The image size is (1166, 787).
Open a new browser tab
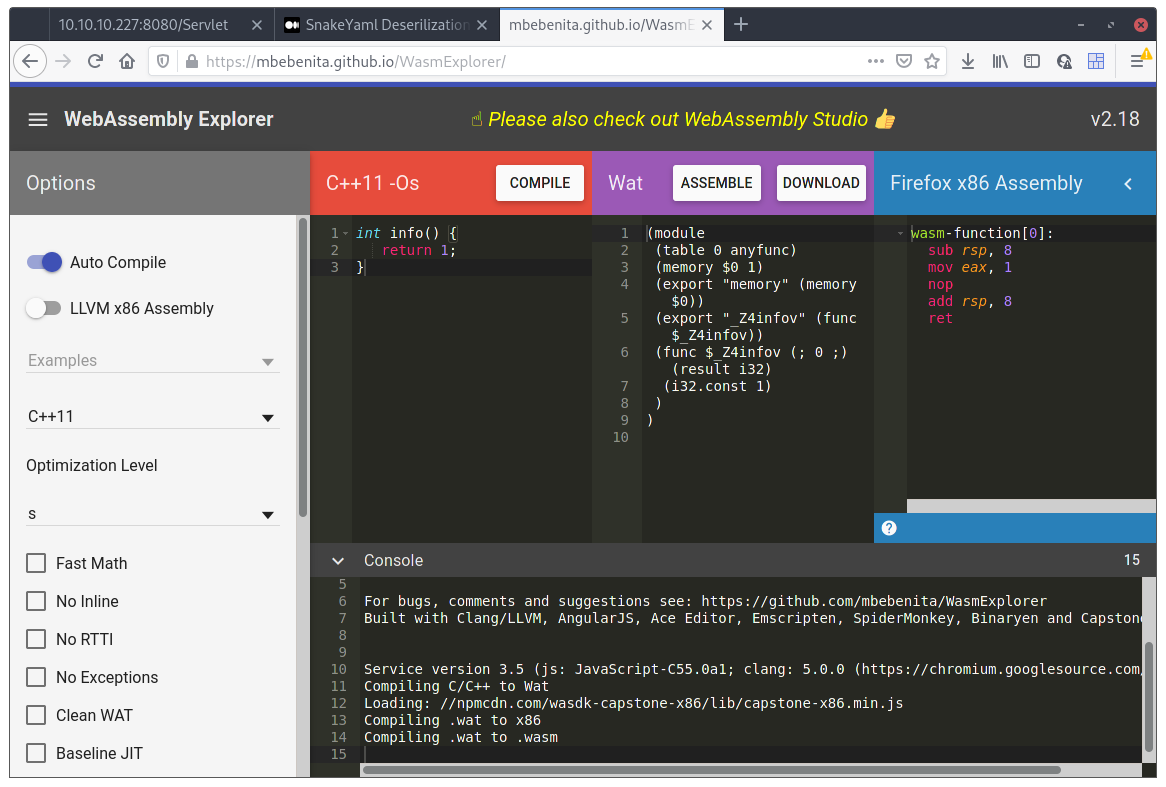pos(741,24)
